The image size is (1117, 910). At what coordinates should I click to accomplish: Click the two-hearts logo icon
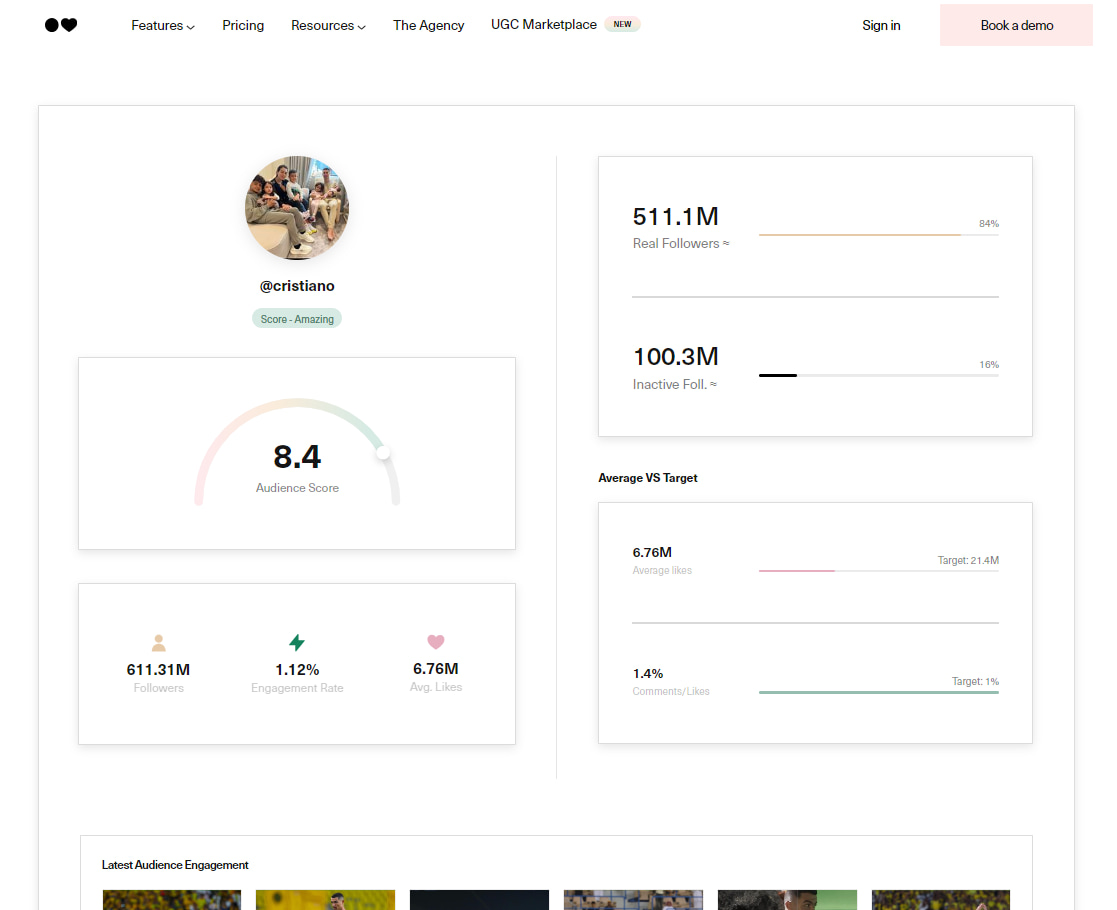point(61,25)
